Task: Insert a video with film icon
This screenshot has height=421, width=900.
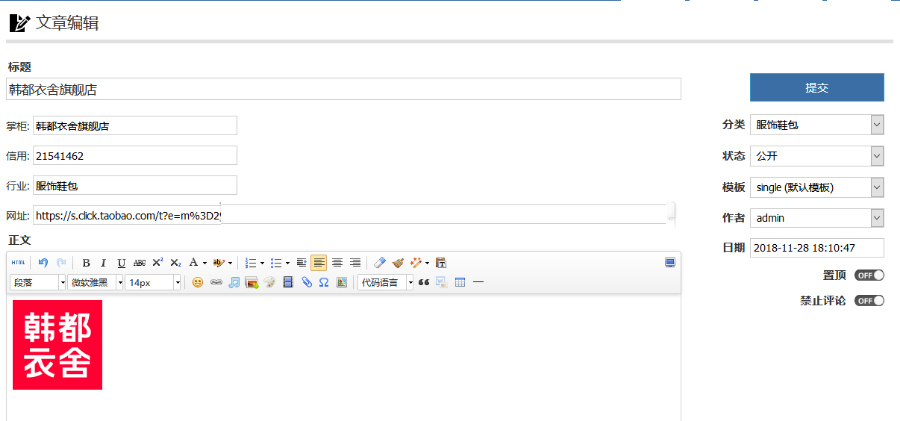Action: pos(288,283)
